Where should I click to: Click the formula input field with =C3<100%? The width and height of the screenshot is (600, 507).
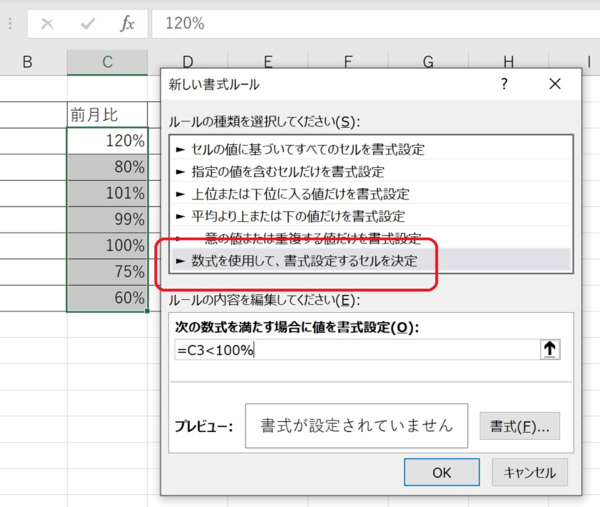pyautogui.click(x=350, y=349)
